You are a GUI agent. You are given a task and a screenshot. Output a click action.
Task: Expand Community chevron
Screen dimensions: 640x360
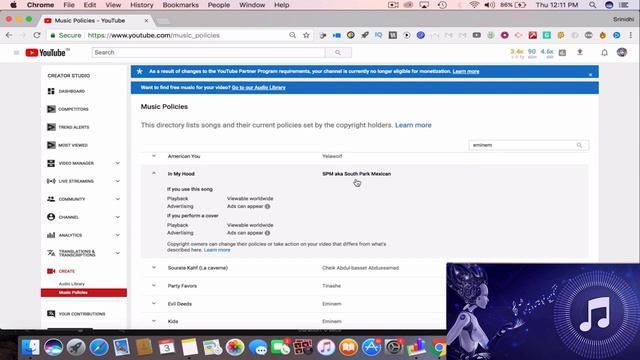pos(118,199)
